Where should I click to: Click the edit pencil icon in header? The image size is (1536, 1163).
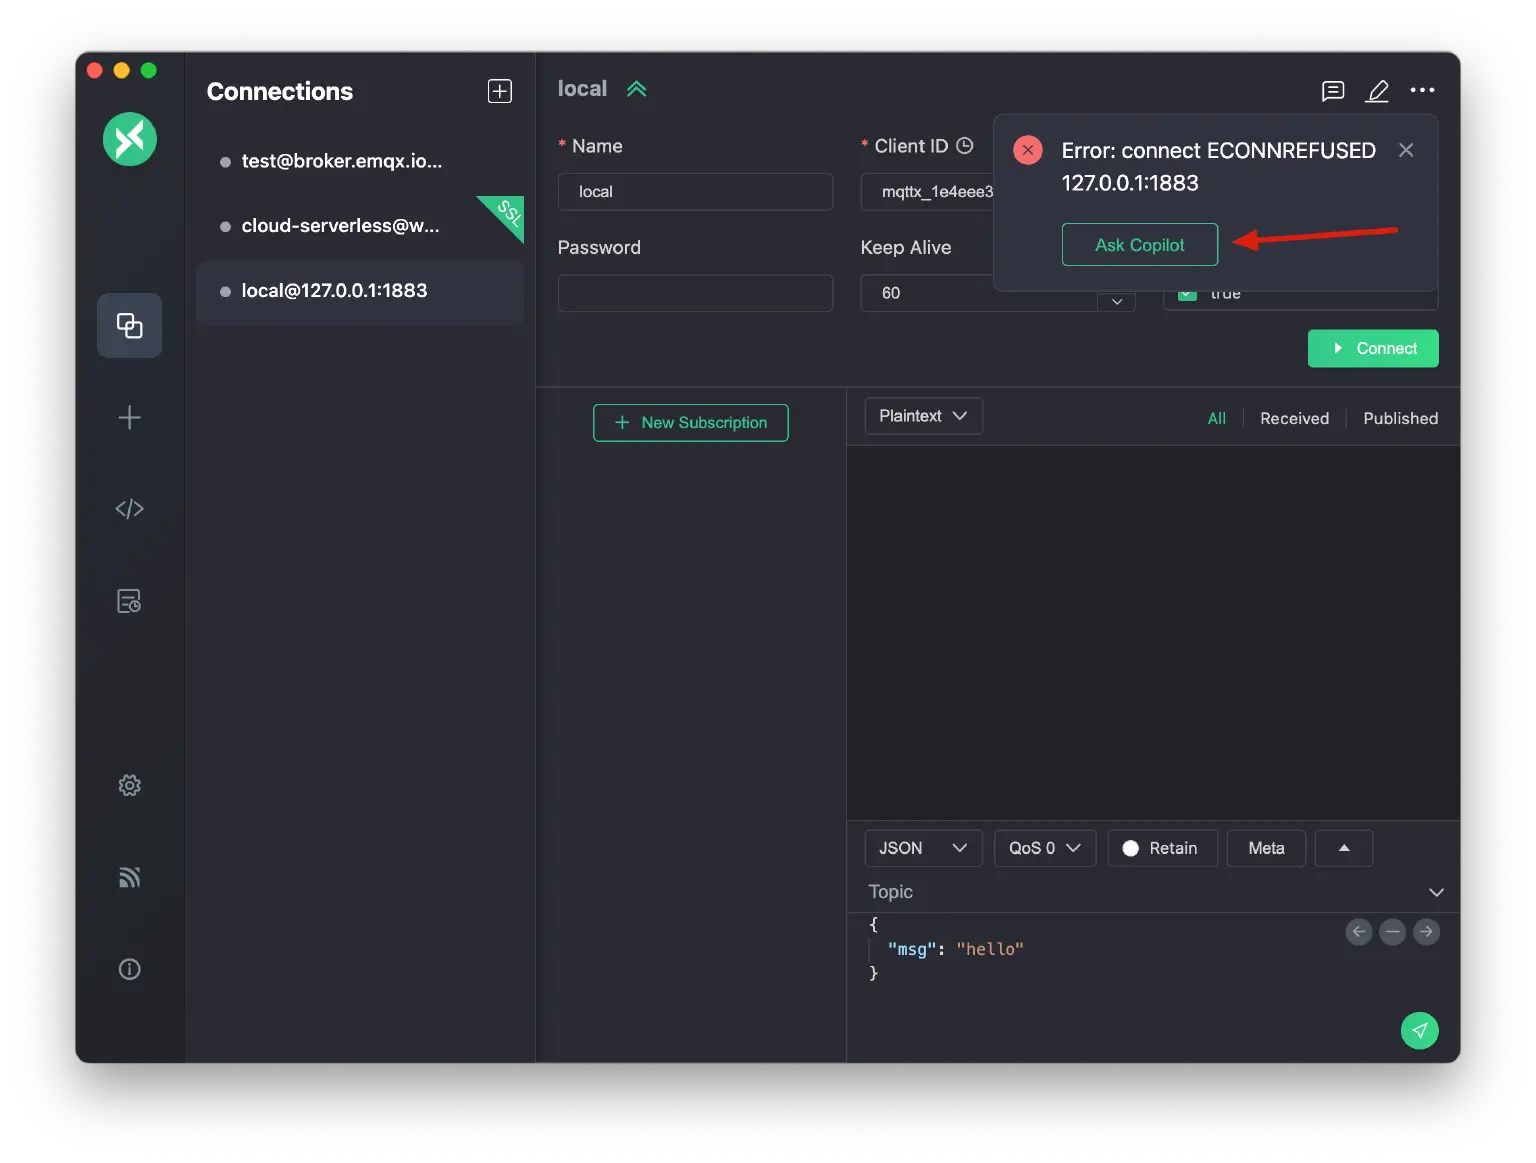(x=1377, y=91)
